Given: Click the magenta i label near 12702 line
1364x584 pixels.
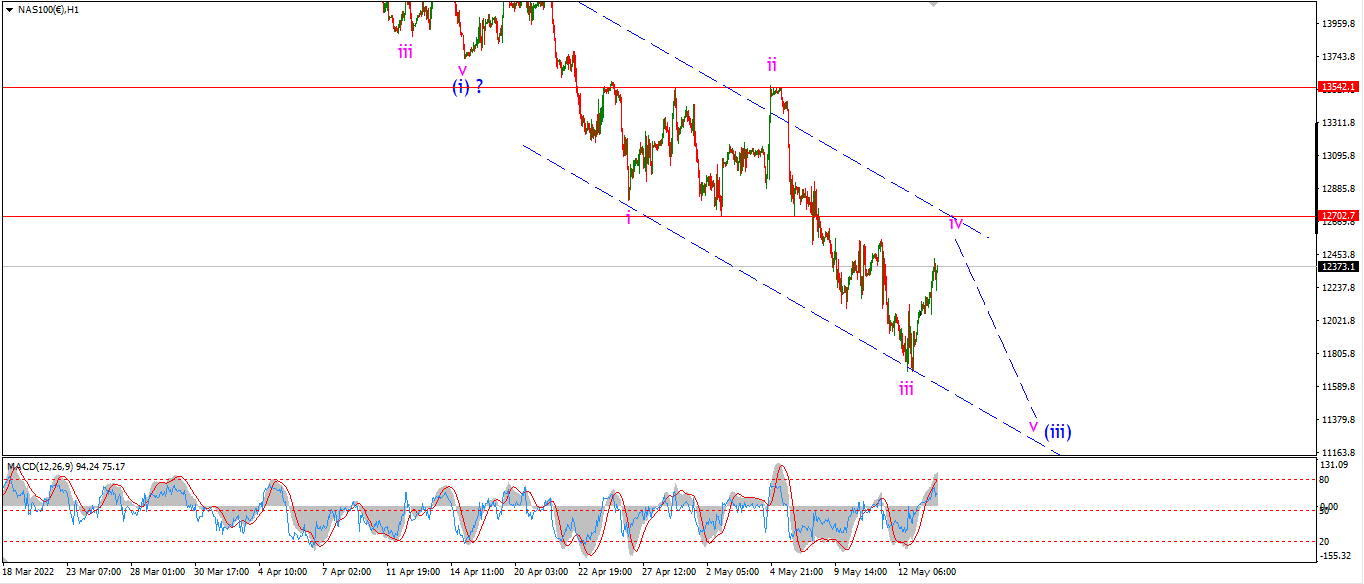Looking at the screenshot, I should click(x=628, y=217).
